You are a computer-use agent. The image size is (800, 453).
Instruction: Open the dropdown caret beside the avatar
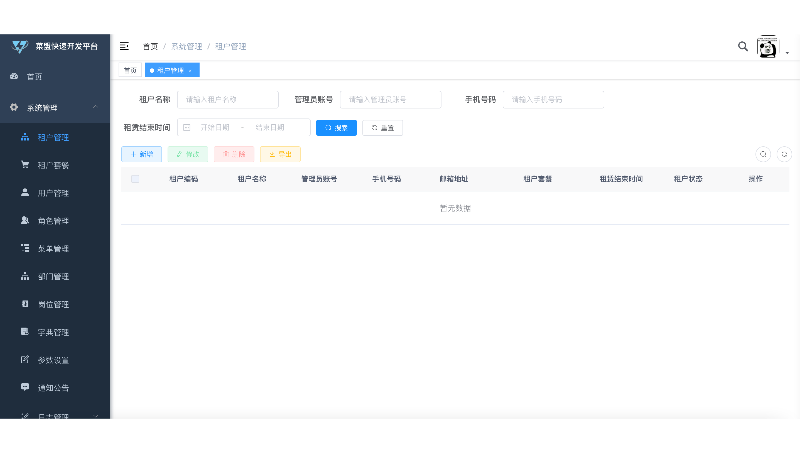[x=787, y=53]
